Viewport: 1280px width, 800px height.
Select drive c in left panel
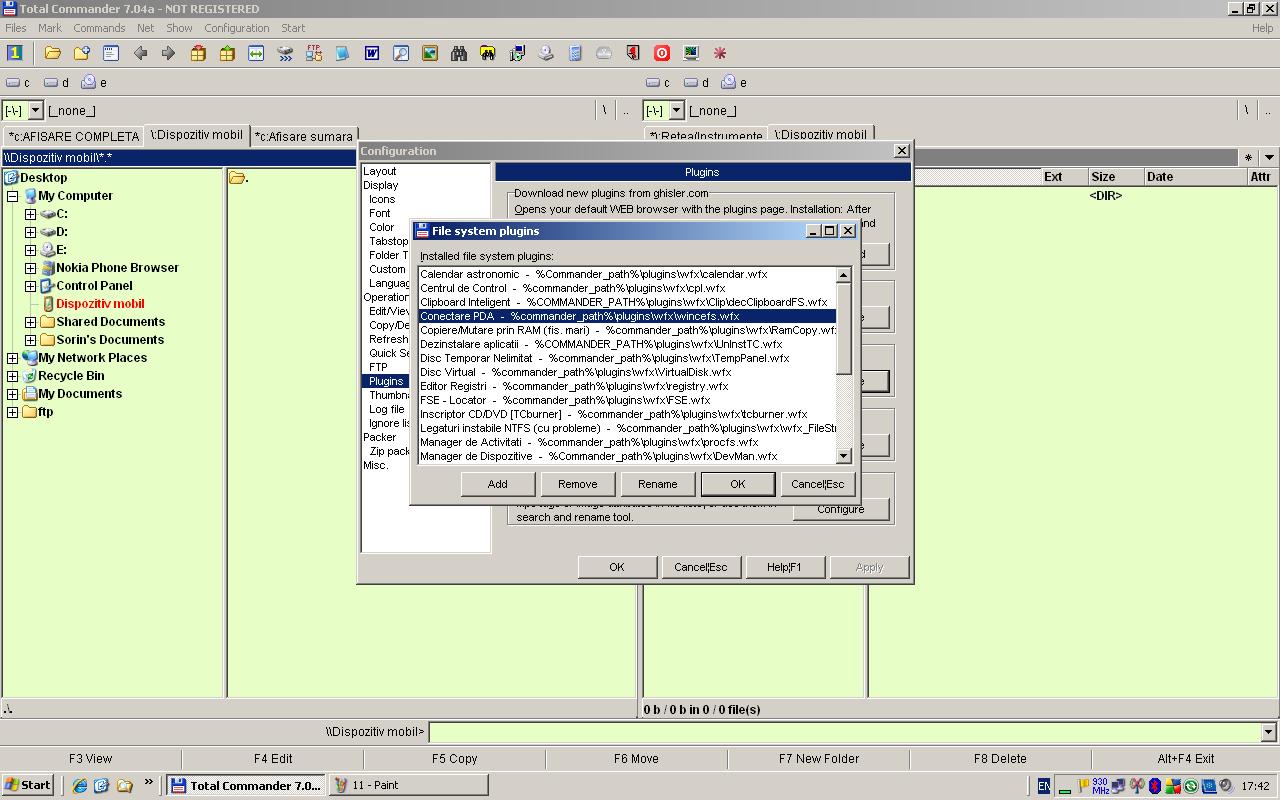(18, 83)
